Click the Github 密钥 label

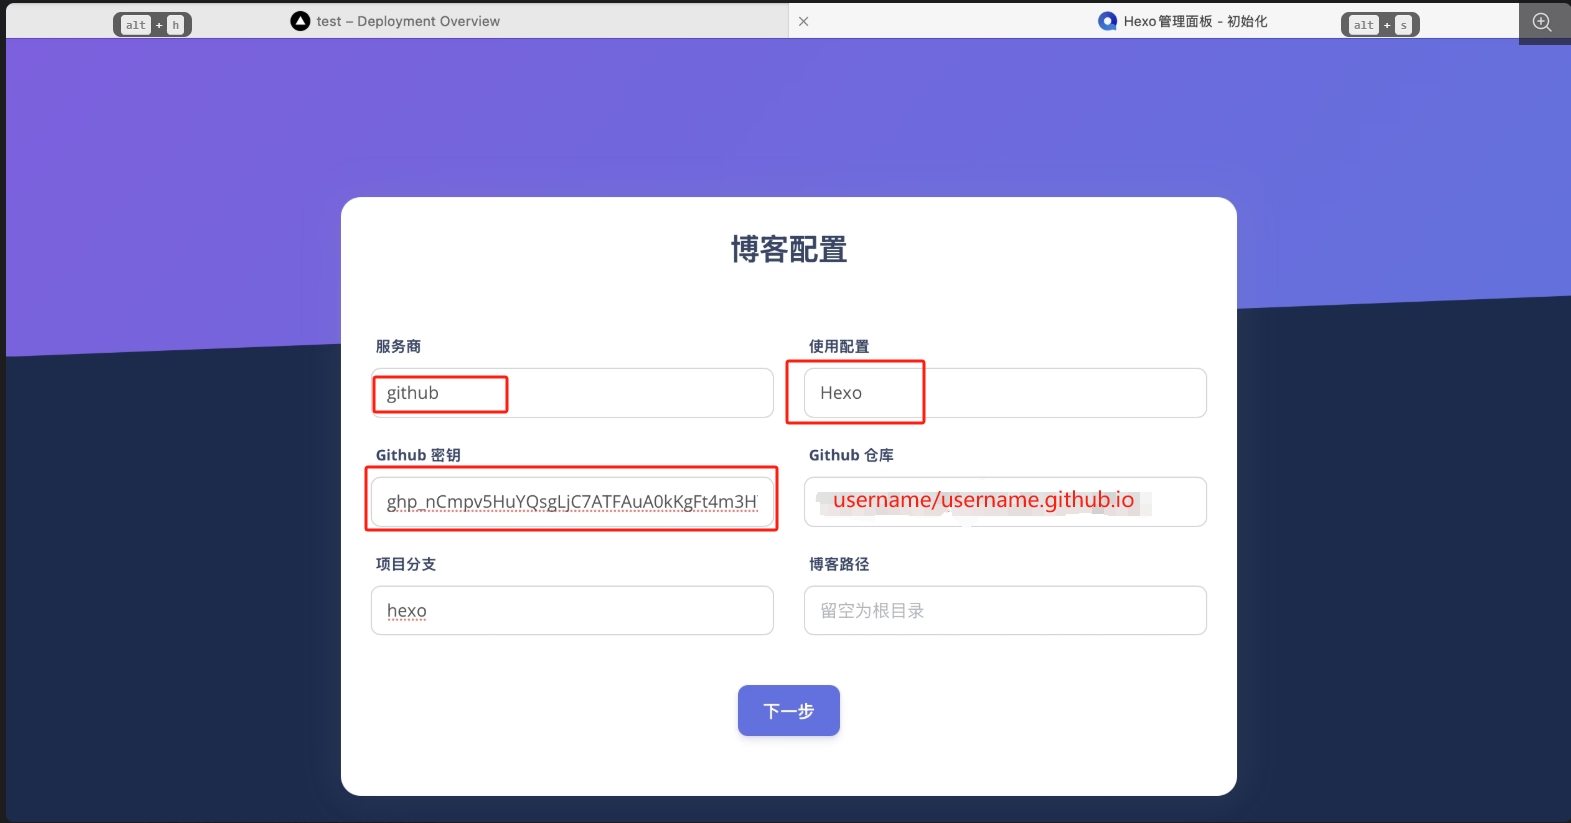click(418, 455)
